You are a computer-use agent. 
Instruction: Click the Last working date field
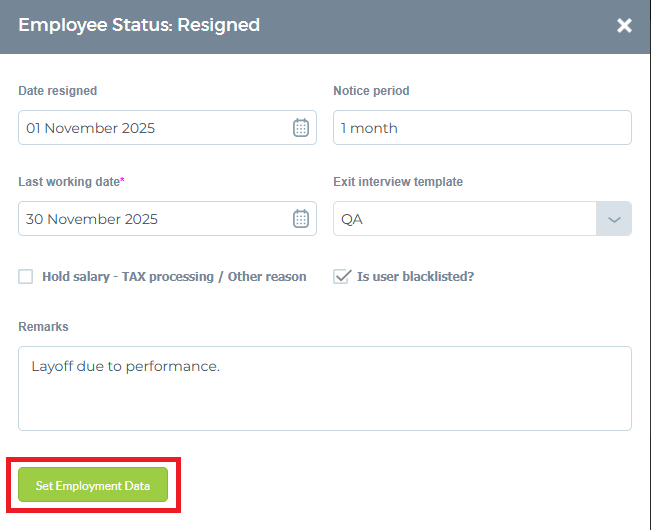(150, 219)
